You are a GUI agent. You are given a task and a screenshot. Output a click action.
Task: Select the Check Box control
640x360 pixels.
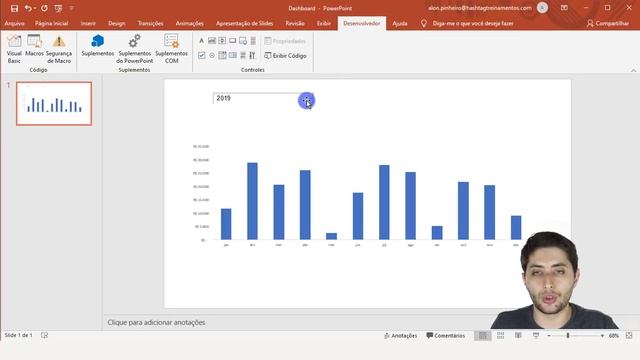coord(202,56)
